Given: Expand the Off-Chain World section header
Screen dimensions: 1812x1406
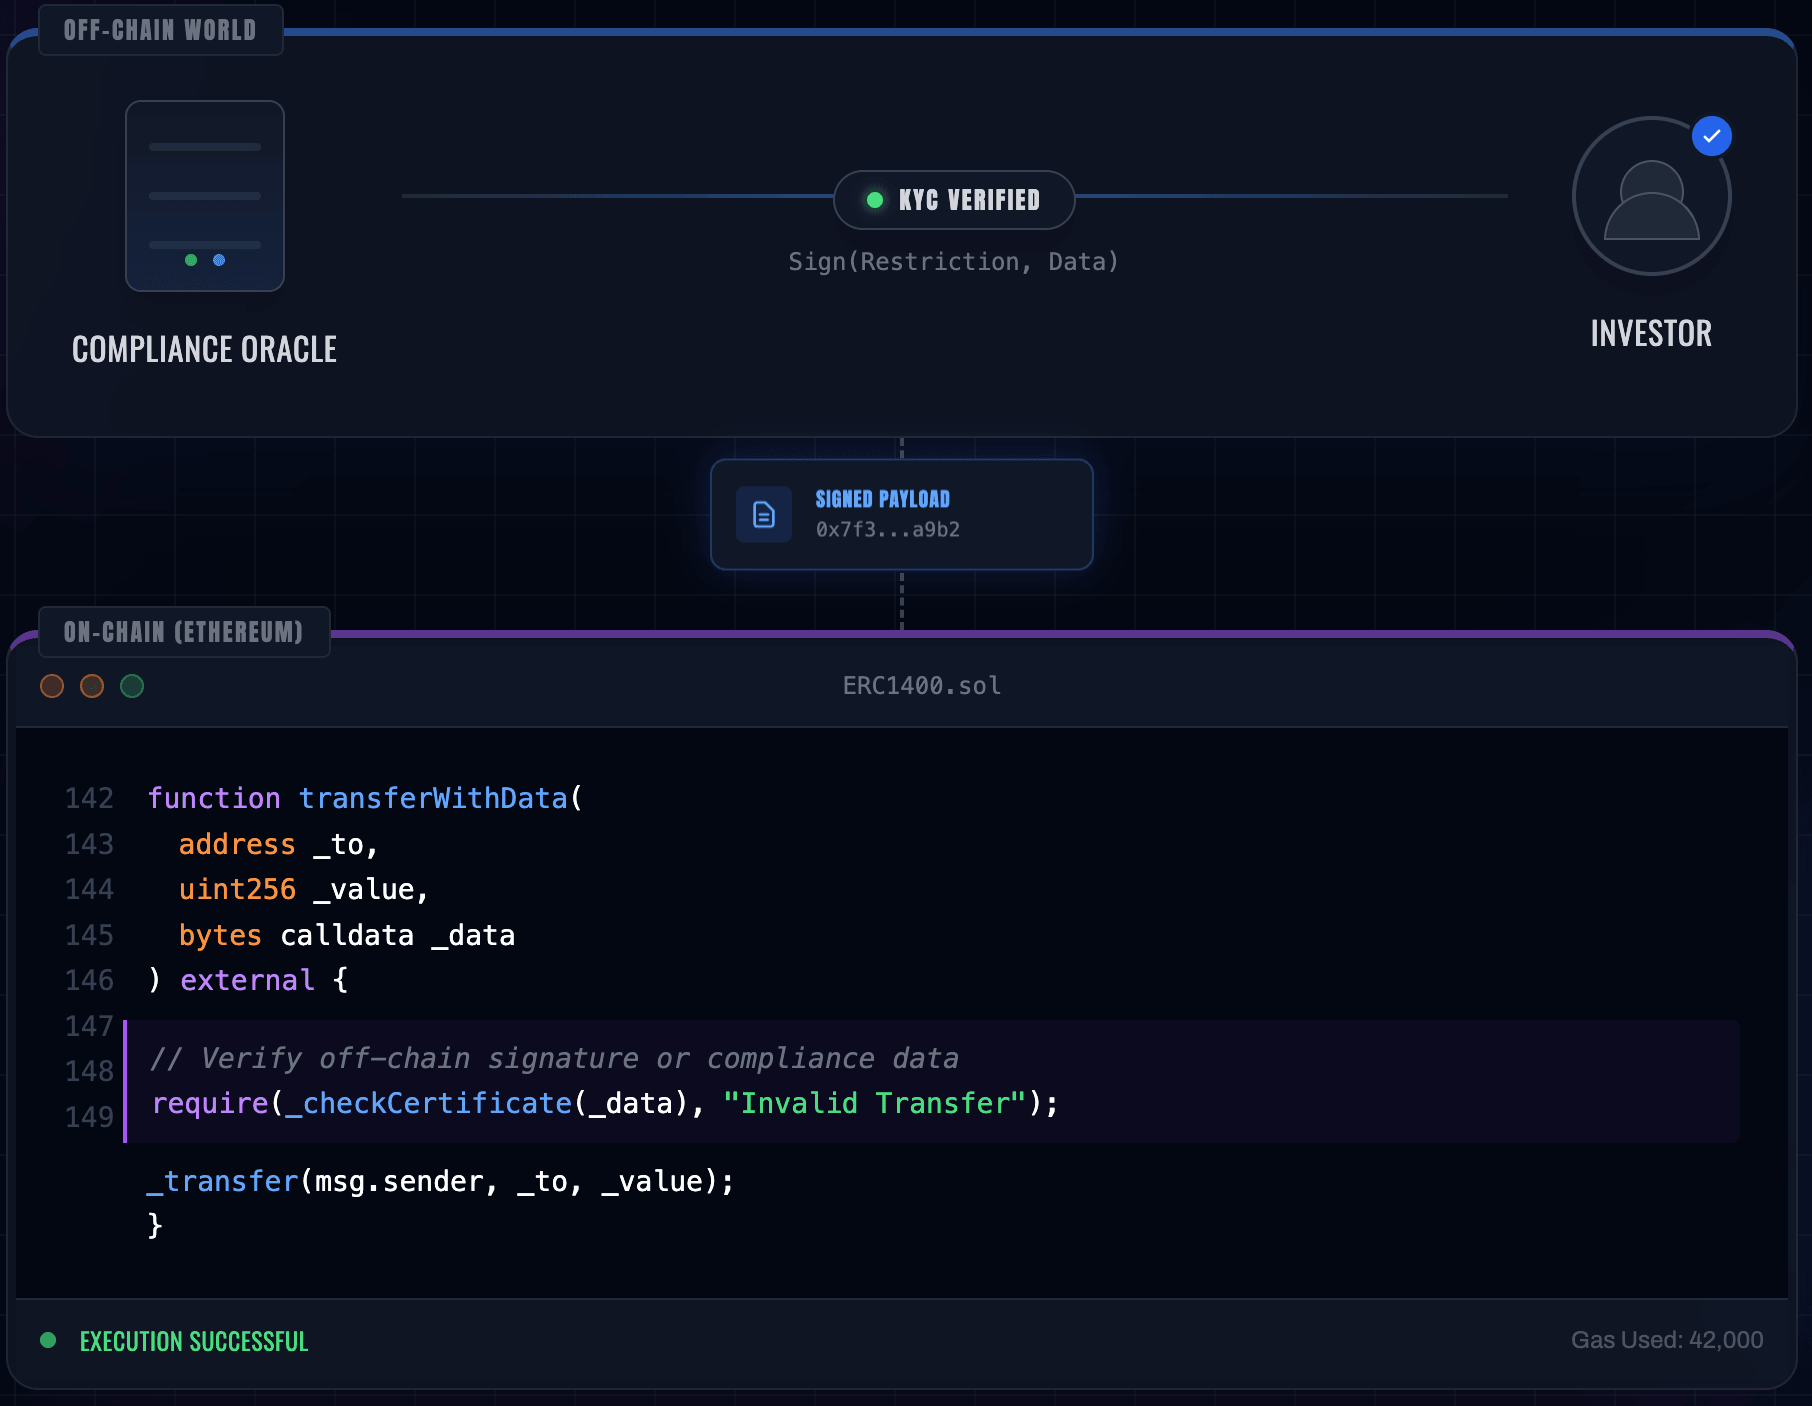Looking at the screenshot, I should pos(160,29).
